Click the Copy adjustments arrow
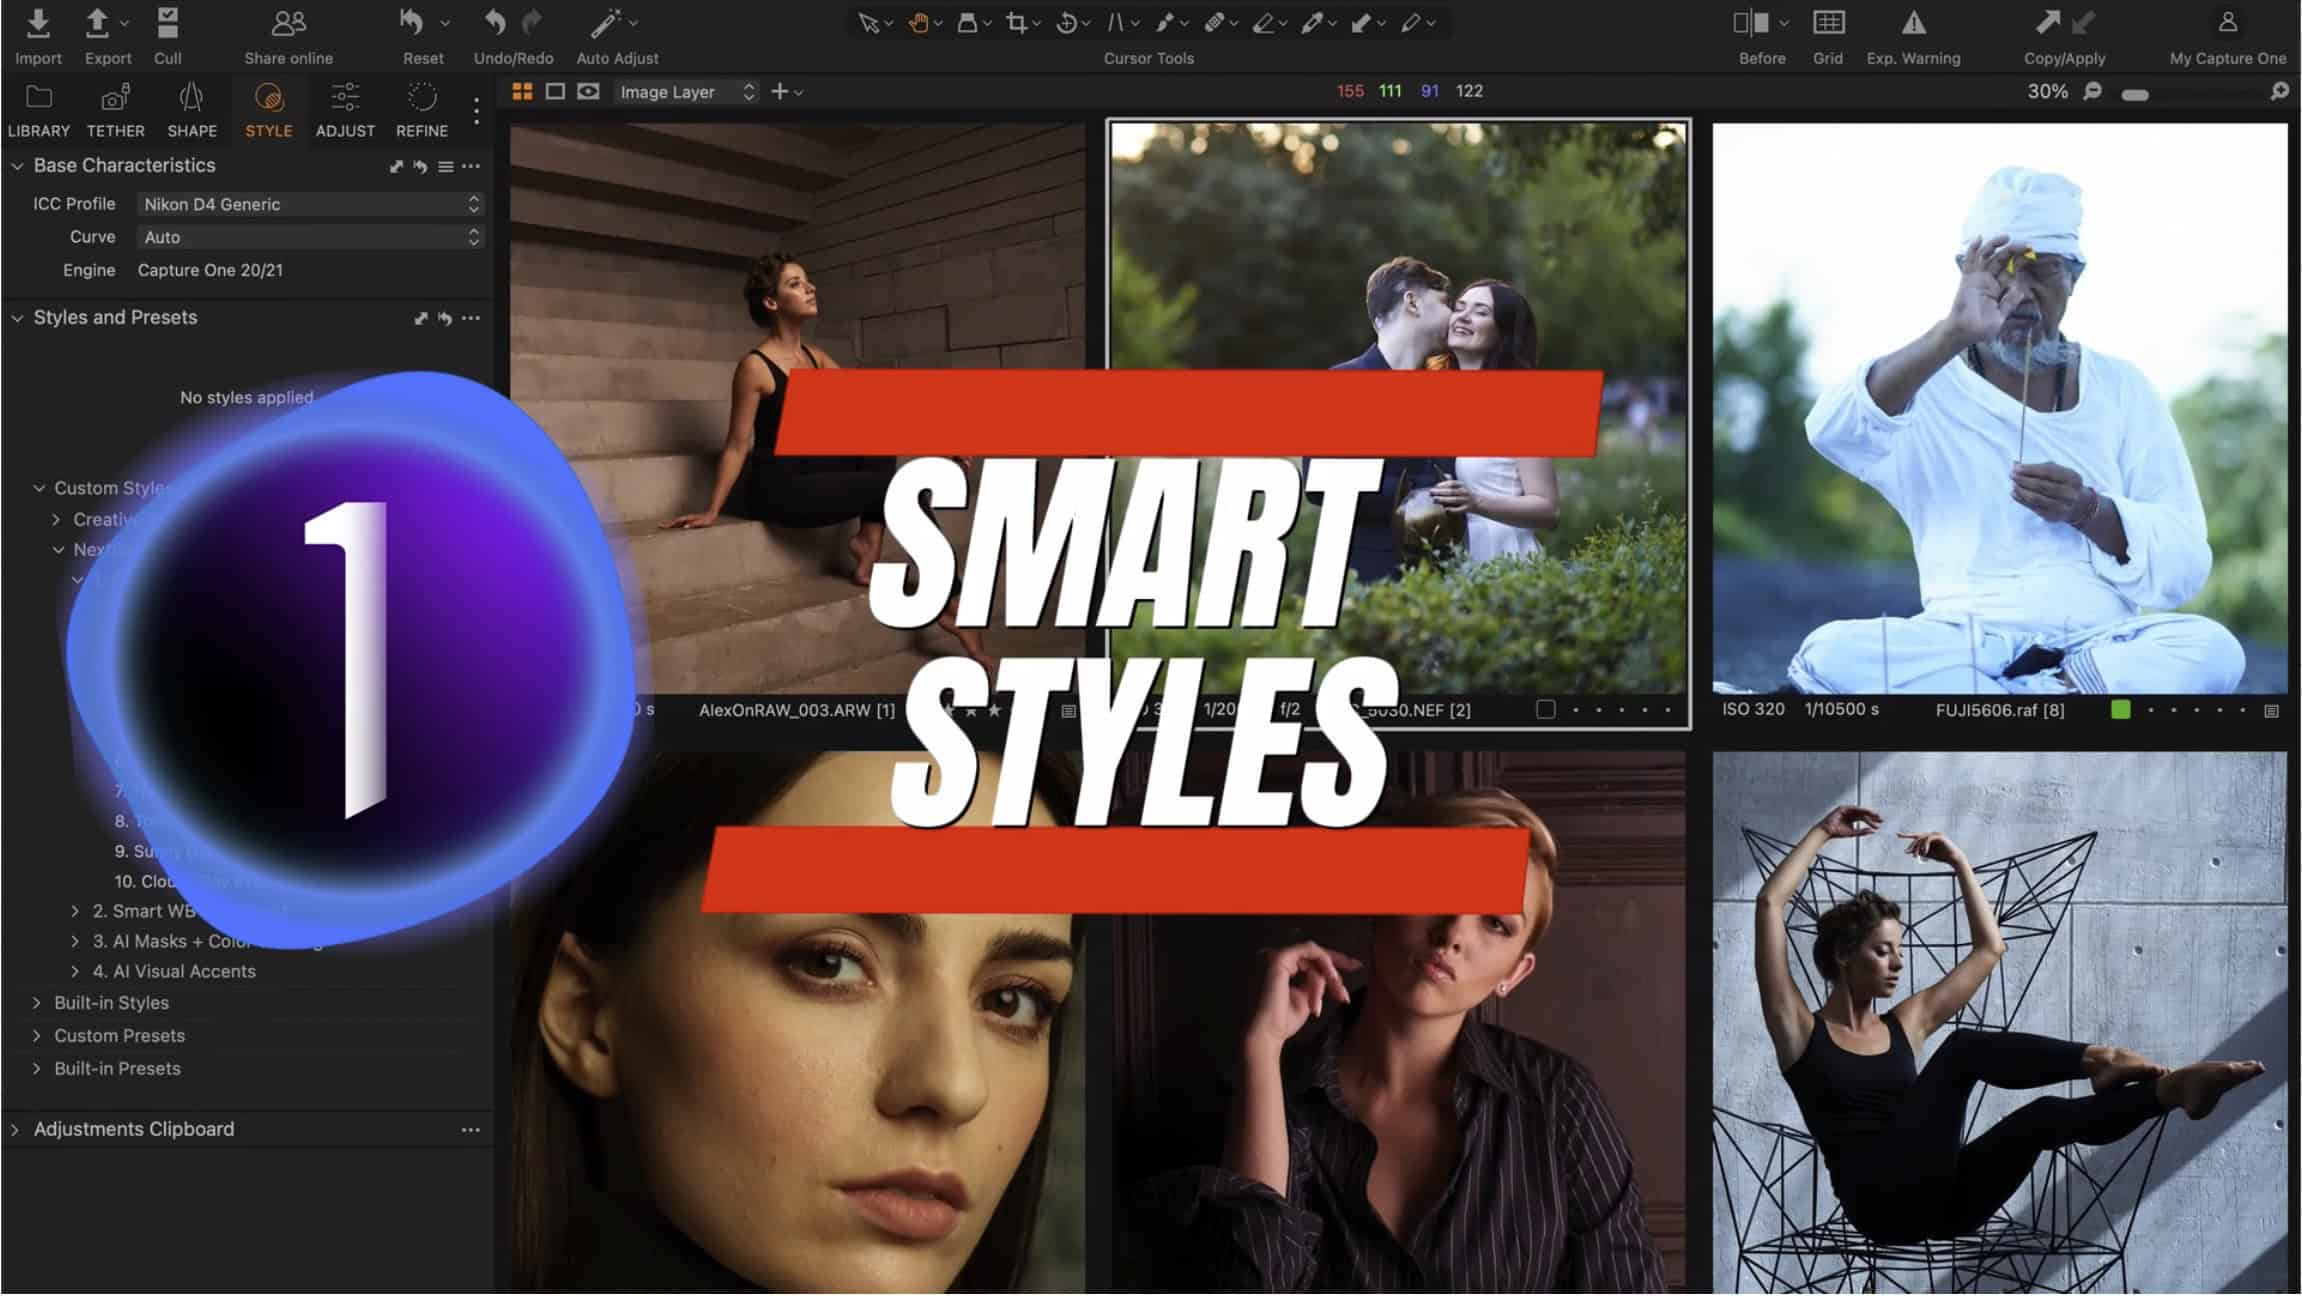Screen dimensions: 2302x1296 [x=2047, y=22]
